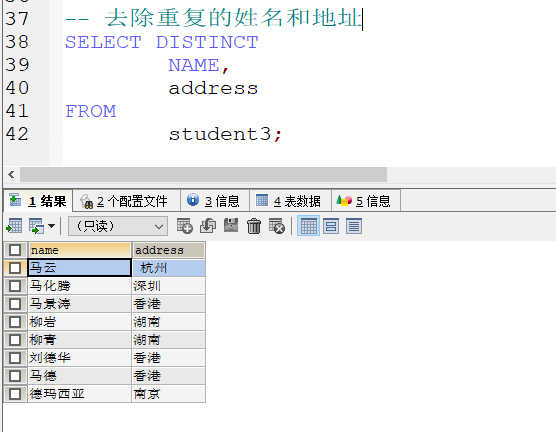This screenshot has height=432, width=556.
Task: Open the dropdown arrow beside copy result icon
Action: pos(51,226)
